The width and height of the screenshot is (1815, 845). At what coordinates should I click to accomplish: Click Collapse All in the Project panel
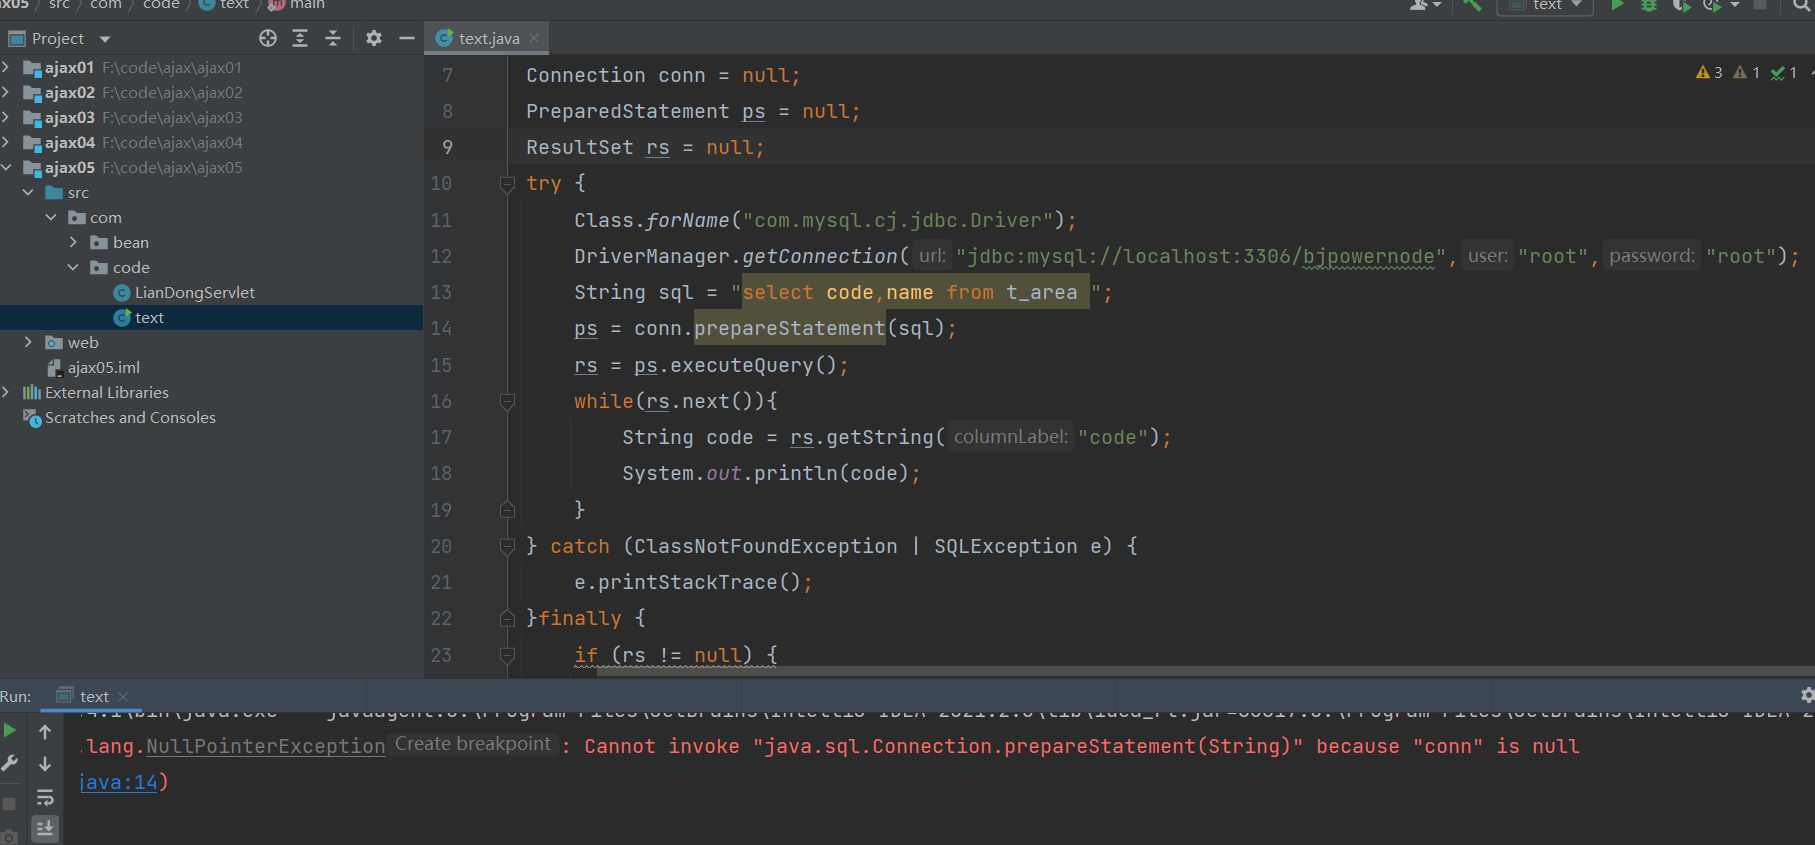333,38
